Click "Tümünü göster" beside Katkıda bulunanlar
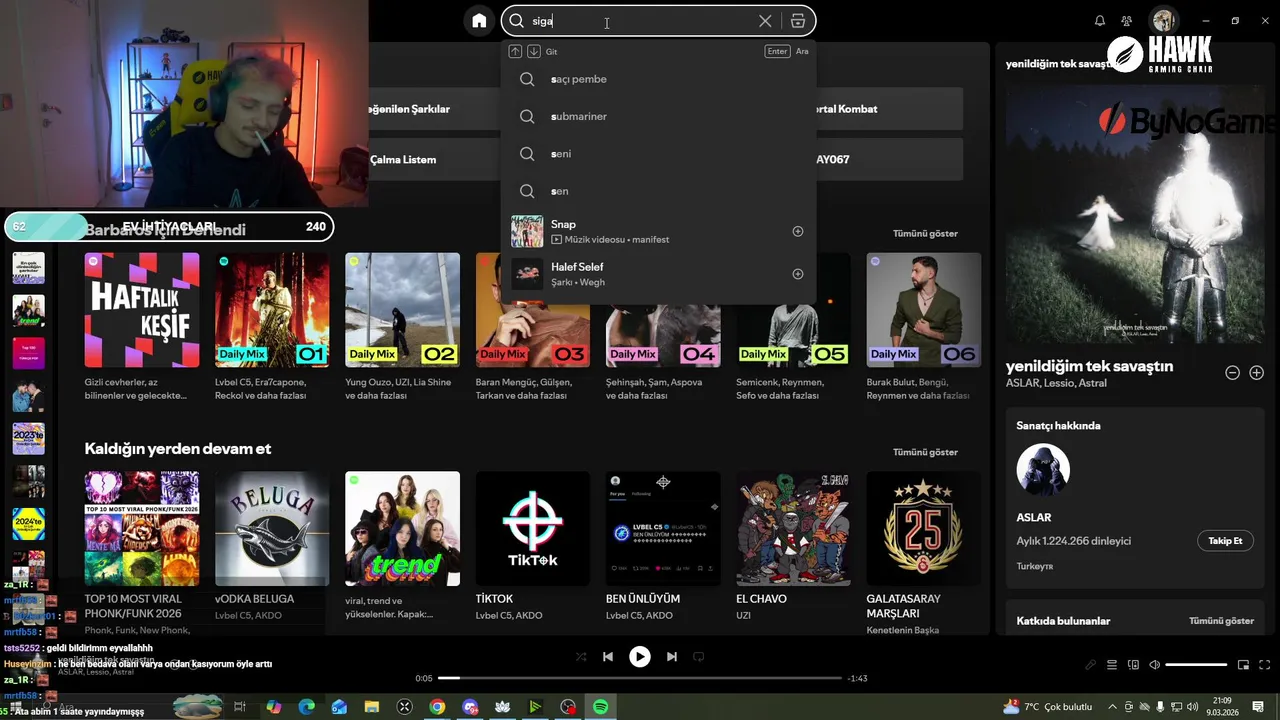Screen dimensions: 1280x720 click(x=1221, y=621)
